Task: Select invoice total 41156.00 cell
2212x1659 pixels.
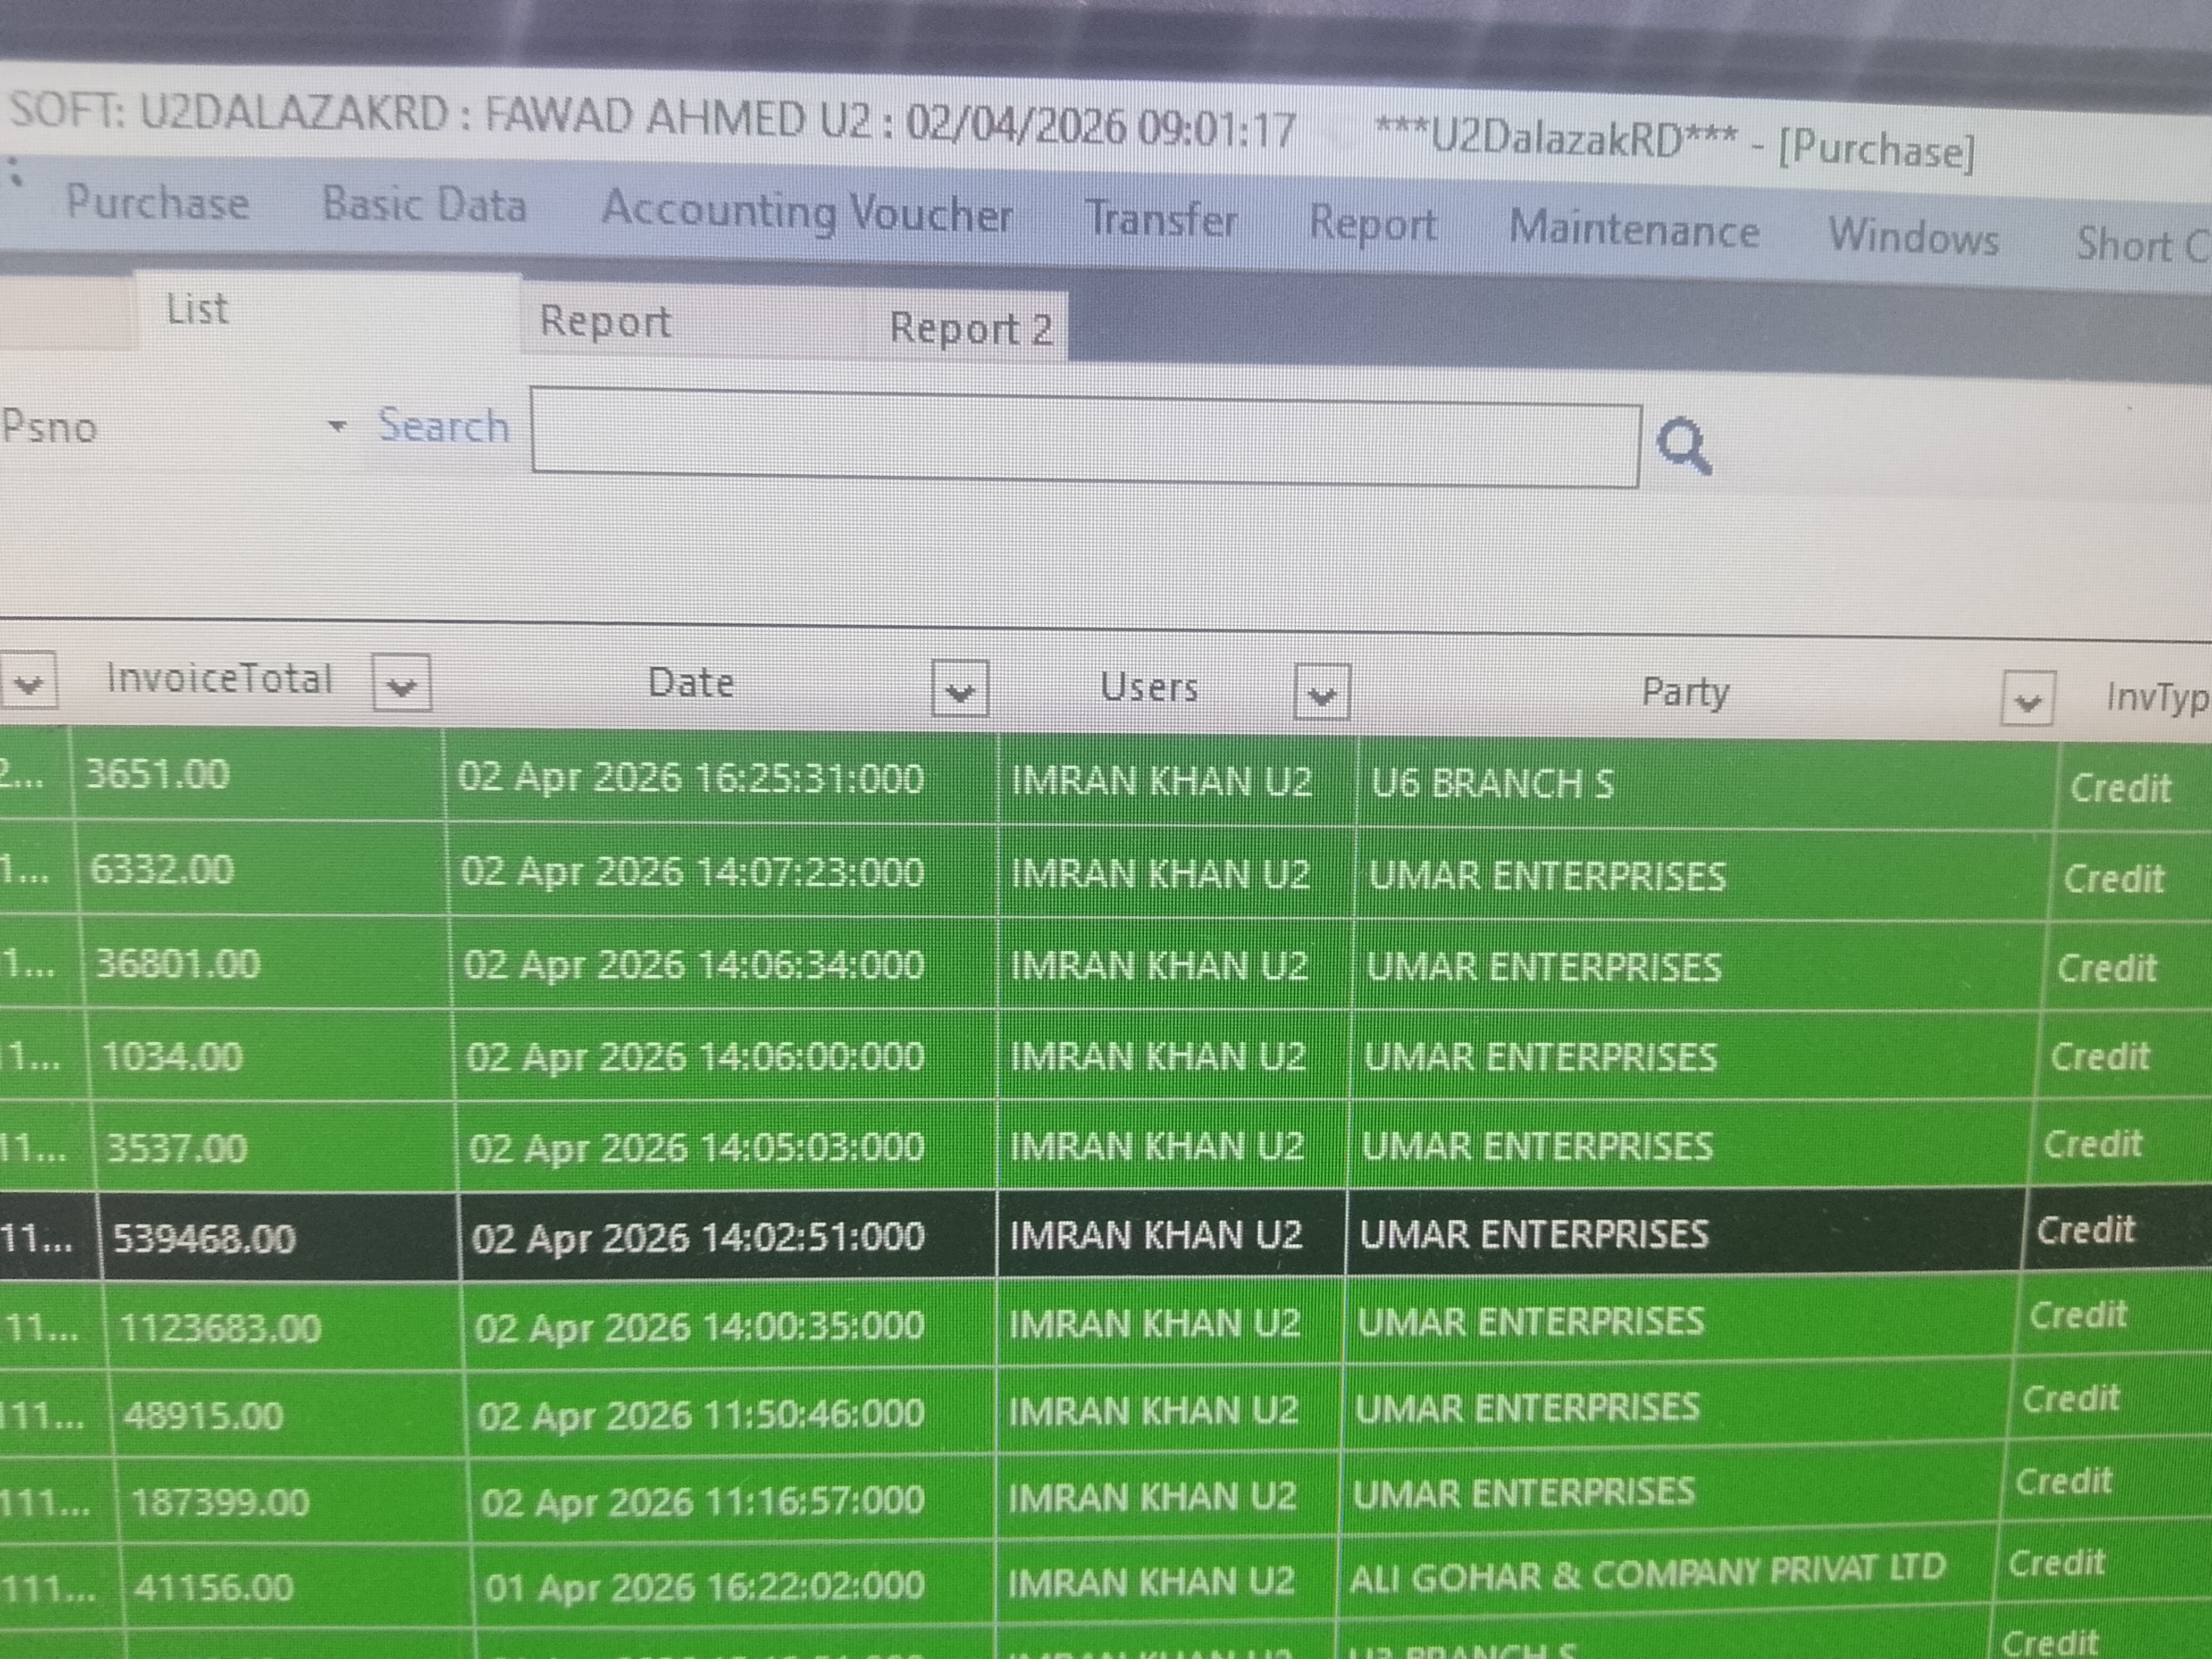Action: 299,1587
